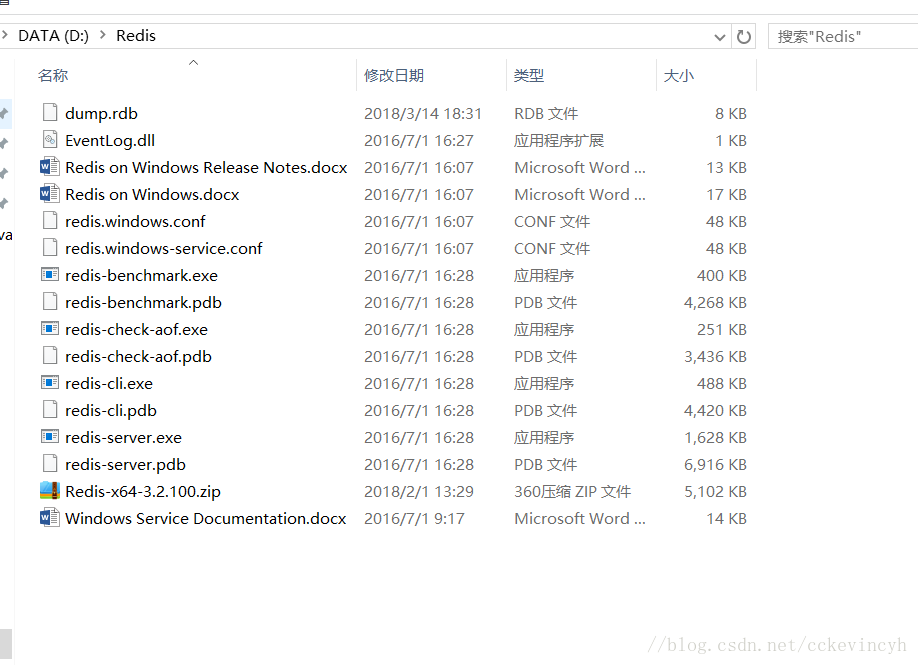The width and height of the screenshot is (918, 665).
Task: Click the Redis-x64-3.2.100.zip archive icon
Action: click(50, 490)
